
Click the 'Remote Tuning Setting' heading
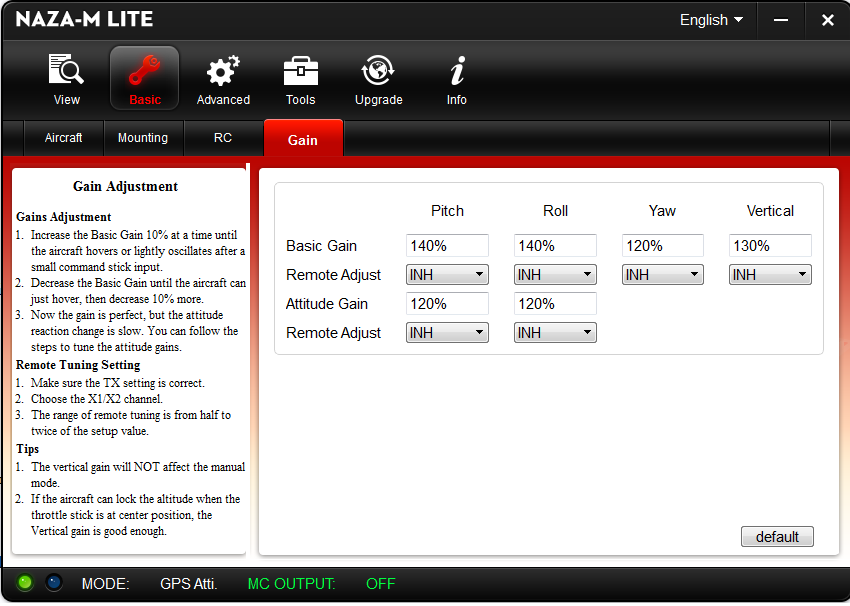(x=78, y=365)
